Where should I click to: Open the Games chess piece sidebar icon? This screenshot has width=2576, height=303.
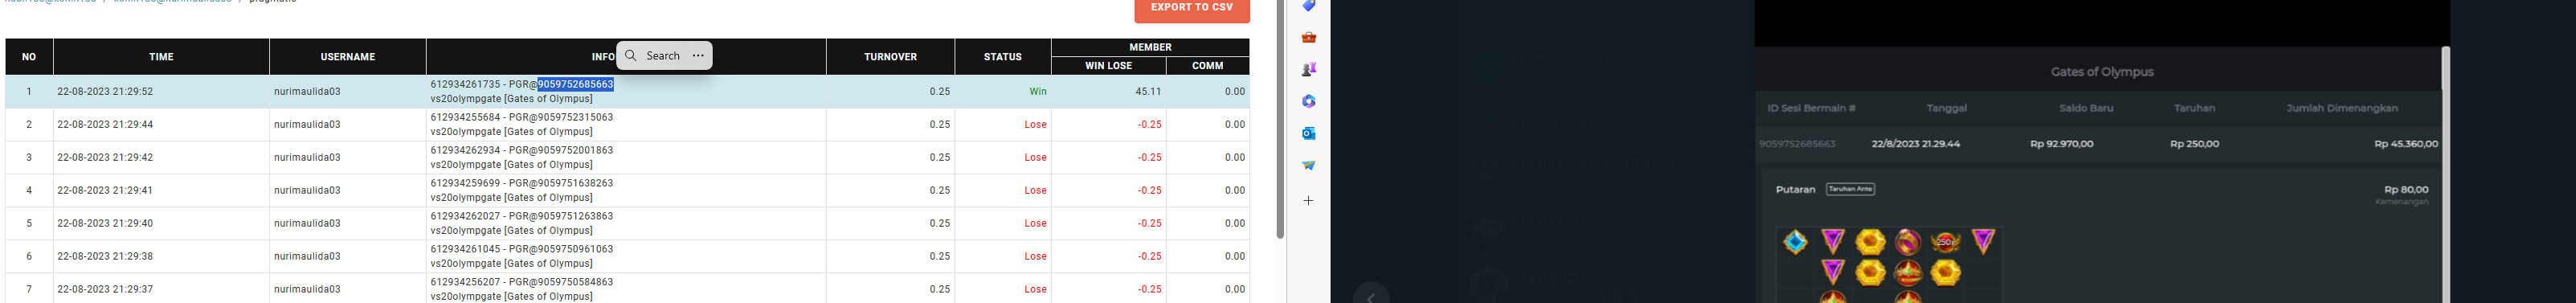pos(1308,69)
